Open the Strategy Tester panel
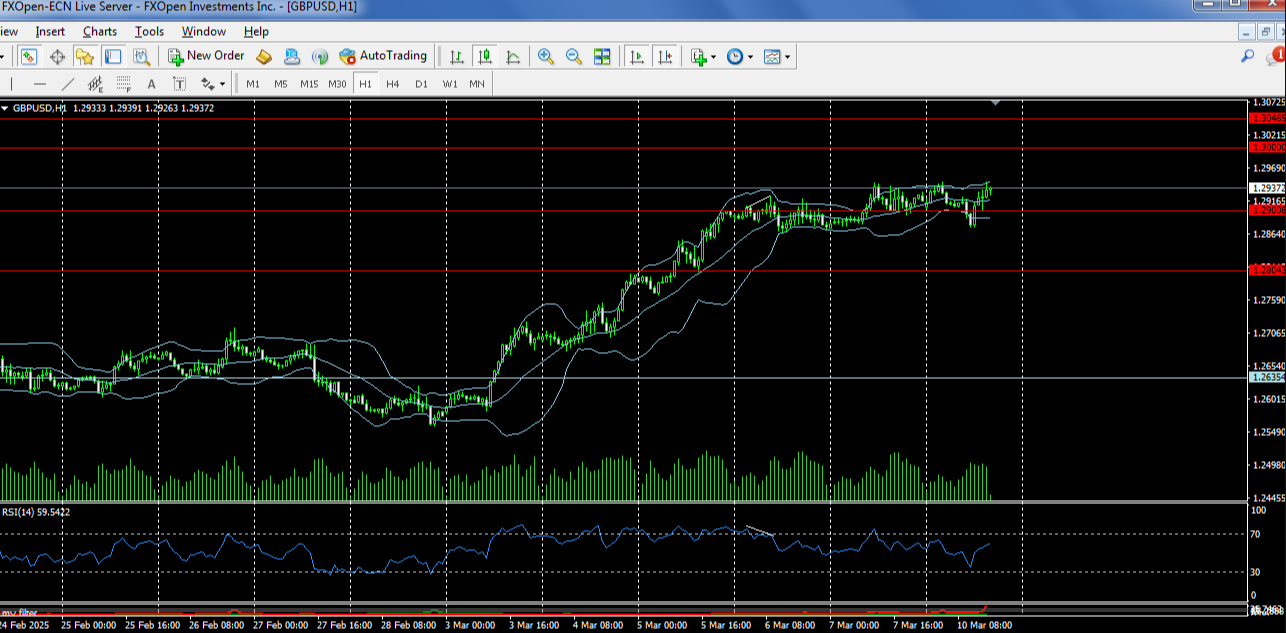 click(x=141, y=57)
